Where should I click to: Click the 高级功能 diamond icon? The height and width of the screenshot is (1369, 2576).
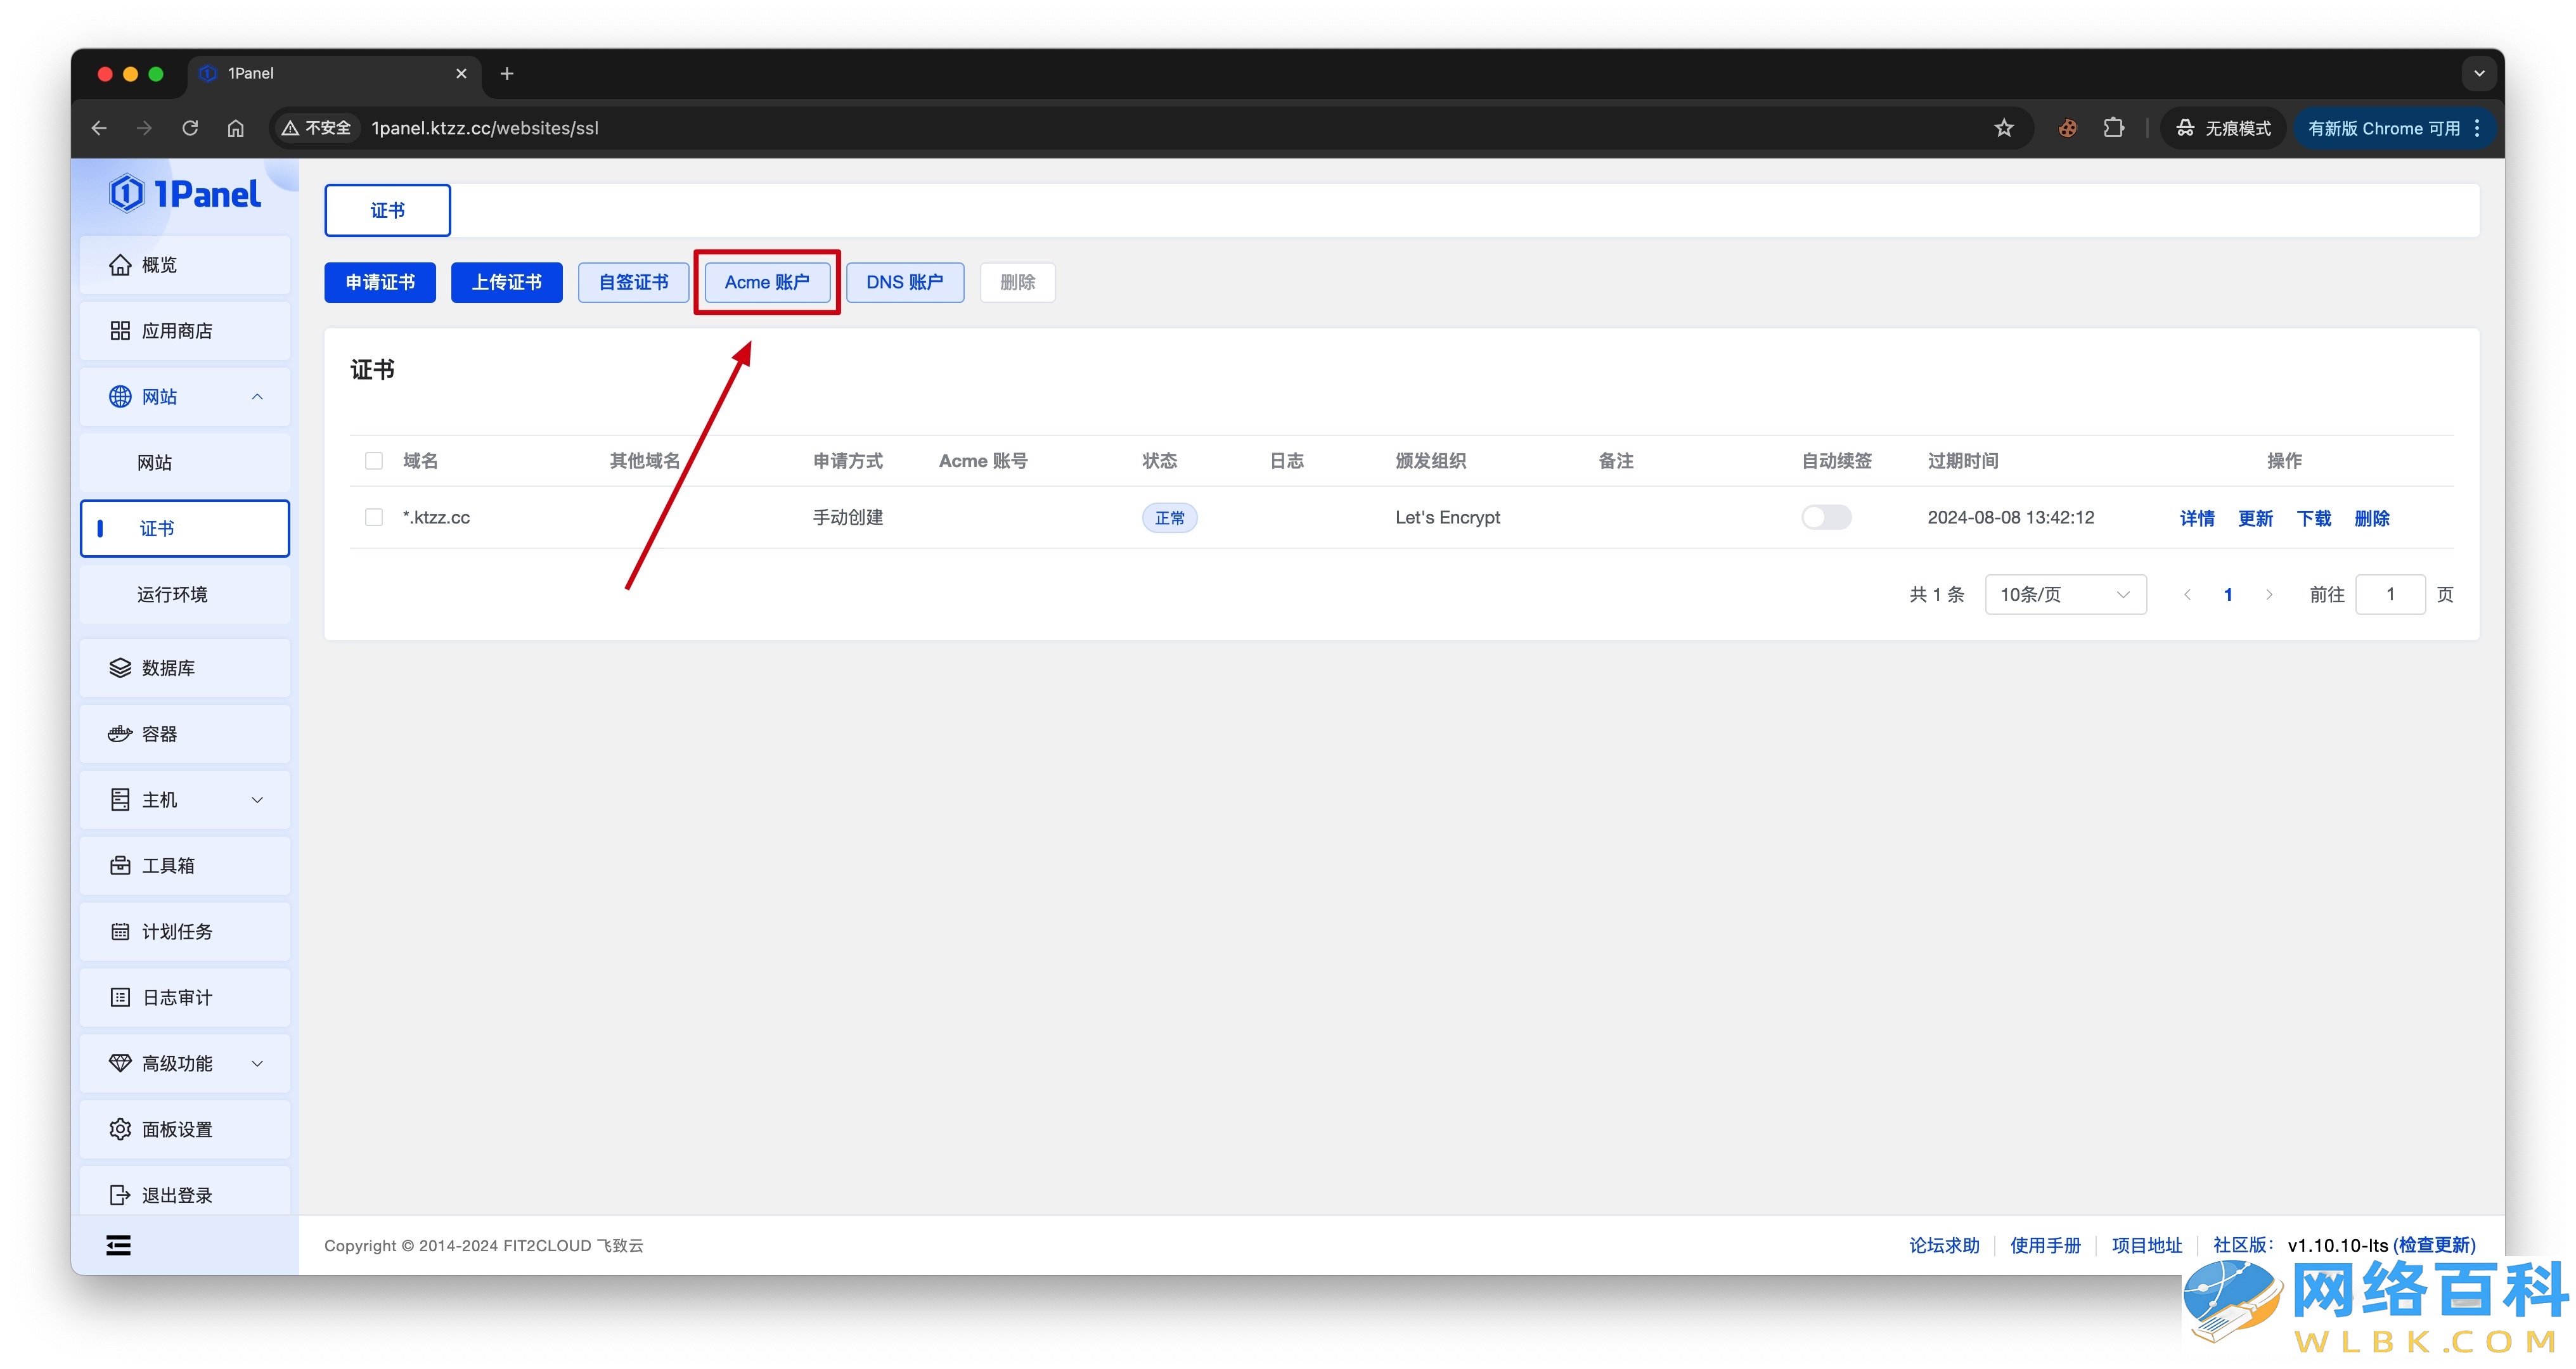coord(120,1064)
